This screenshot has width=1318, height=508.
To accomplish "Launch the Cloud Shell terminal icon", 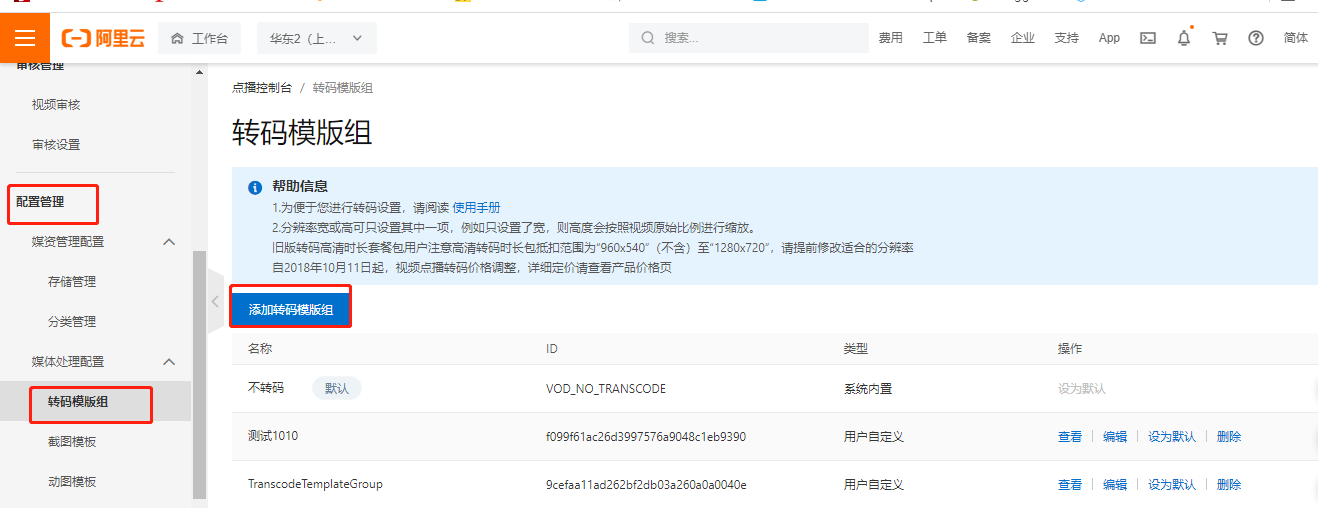I will 1148,38.
